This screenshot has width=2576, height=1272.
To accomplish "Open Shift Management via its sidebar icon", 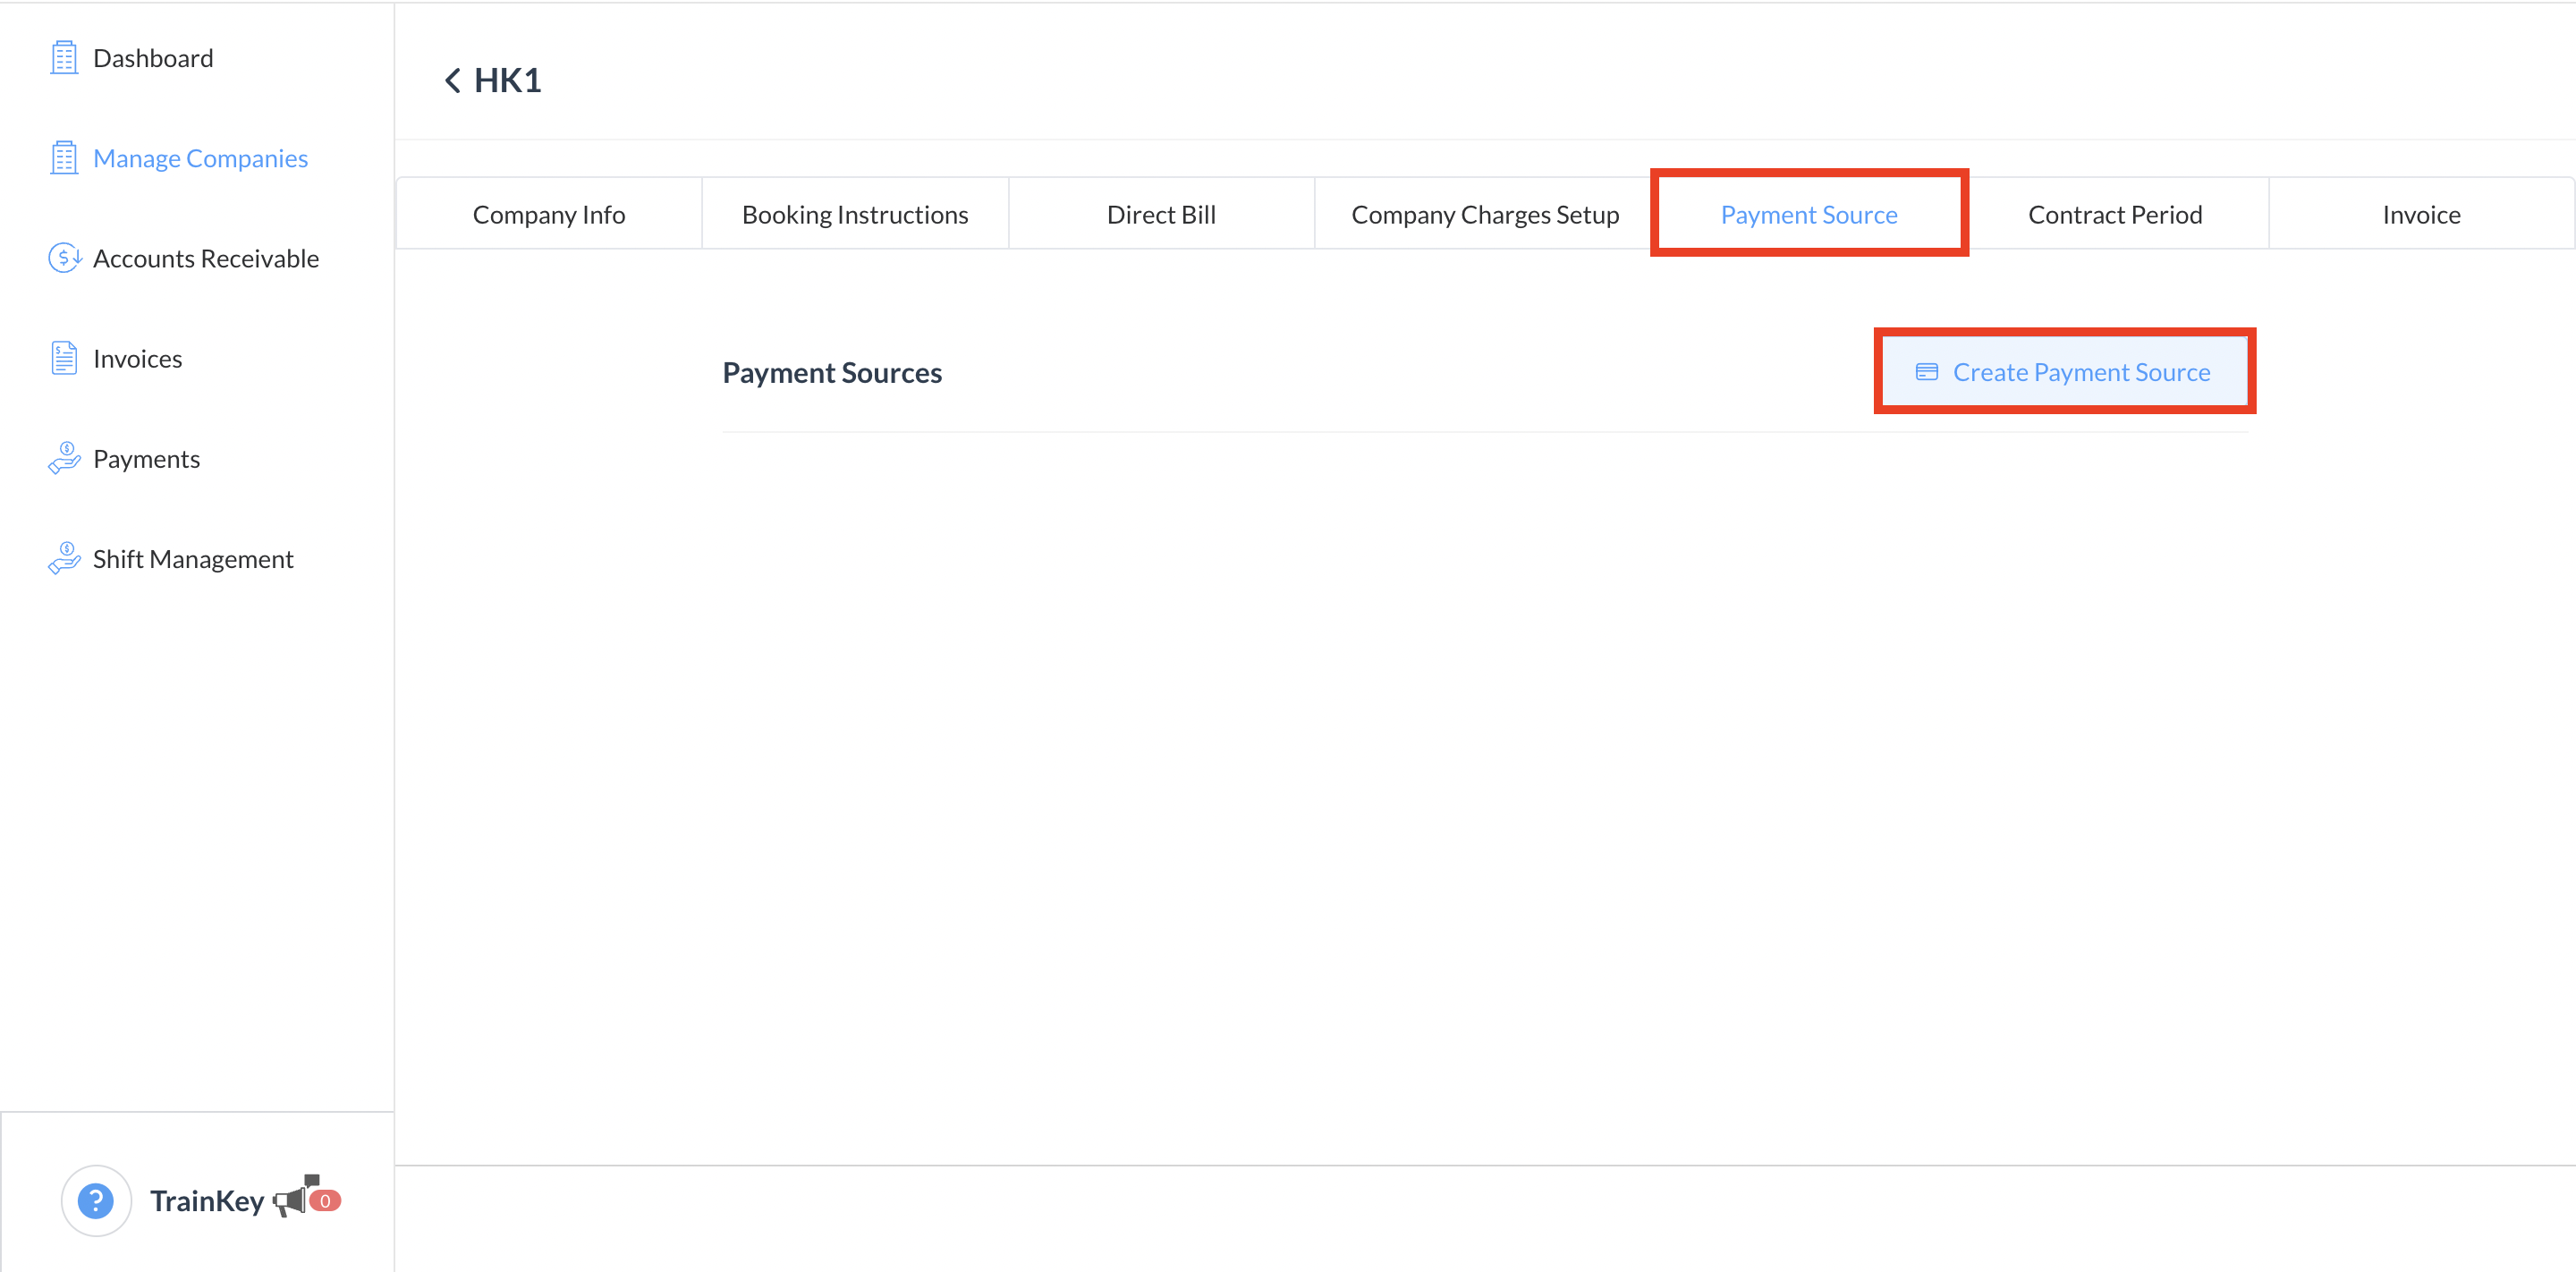I will 64,557.
